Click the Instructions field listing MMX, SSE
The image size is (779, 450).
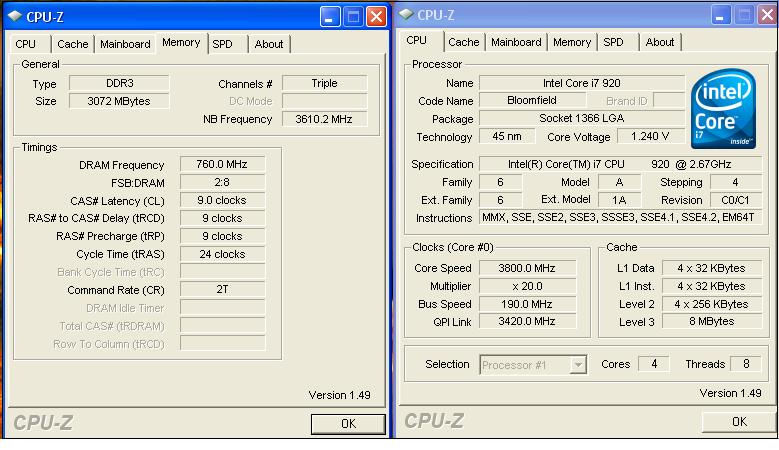(x=620, y=218)
